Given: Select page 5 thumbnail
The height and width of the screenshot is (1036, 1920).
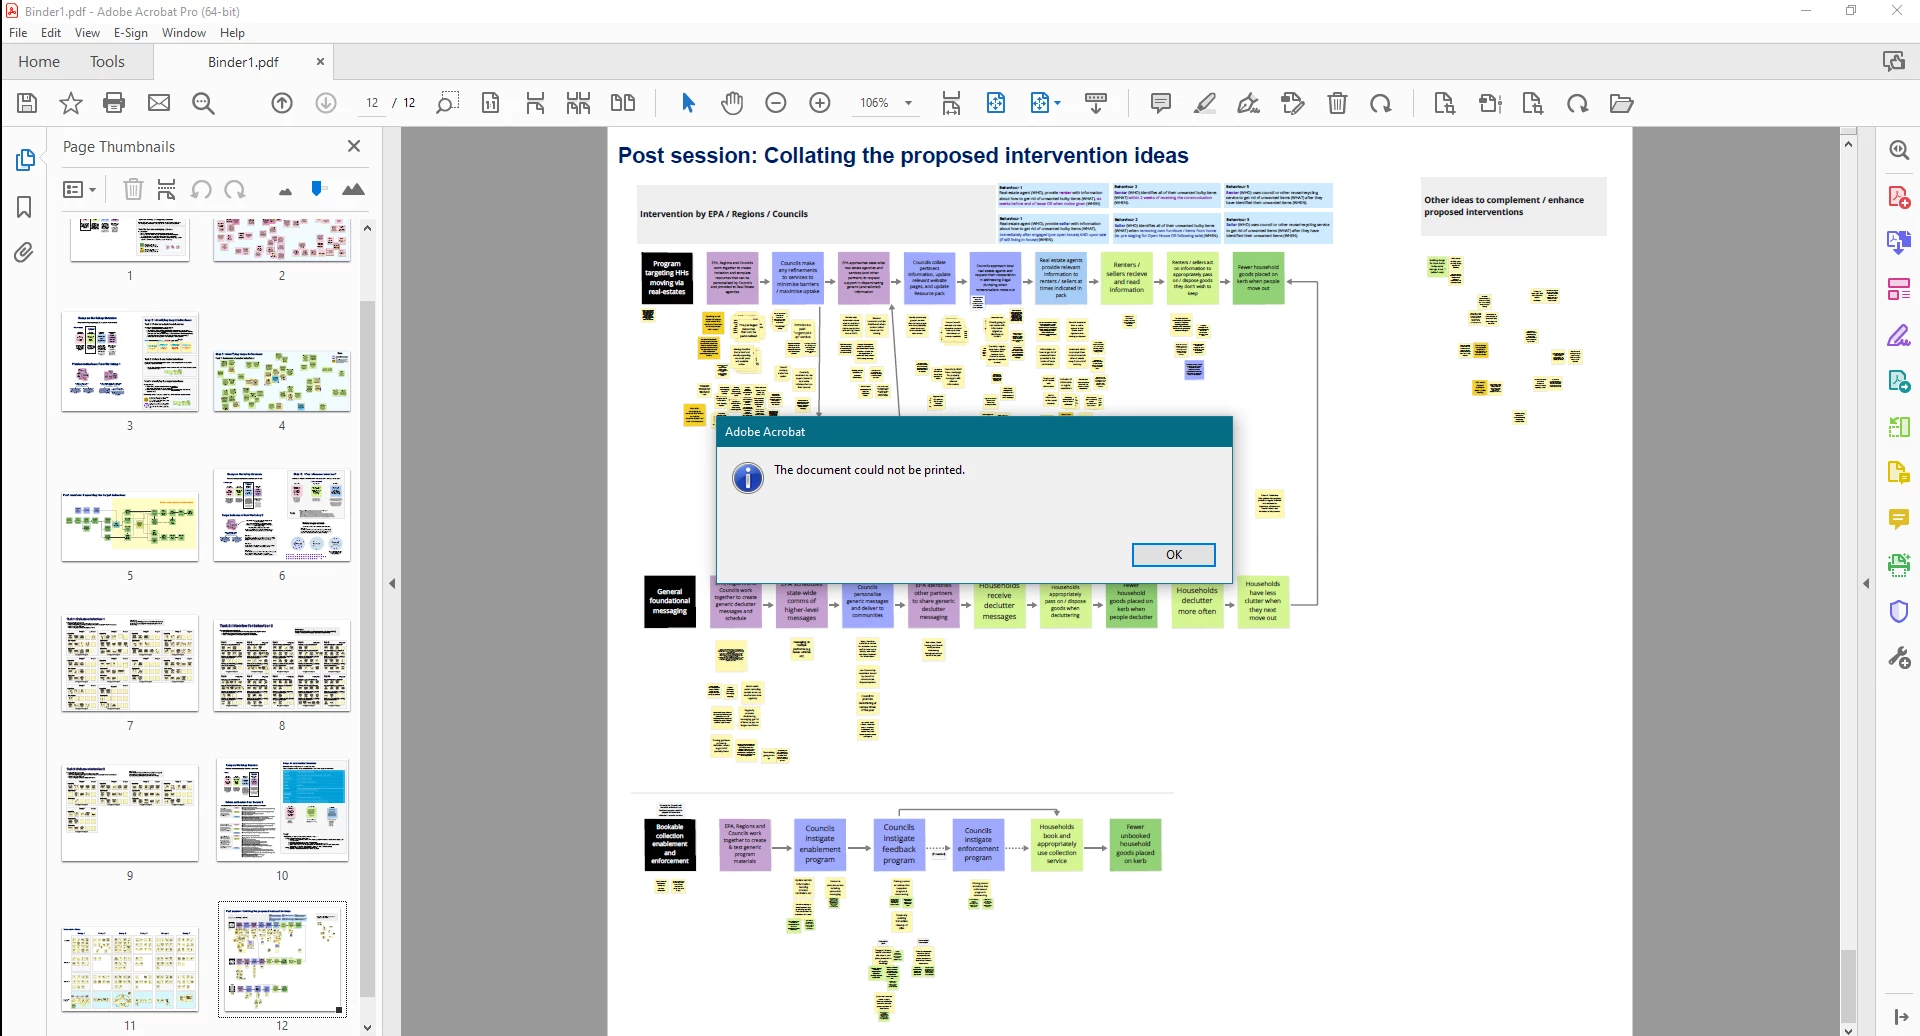Looking at the screenshot, I should pyautogui.click(x=130, y=526).
